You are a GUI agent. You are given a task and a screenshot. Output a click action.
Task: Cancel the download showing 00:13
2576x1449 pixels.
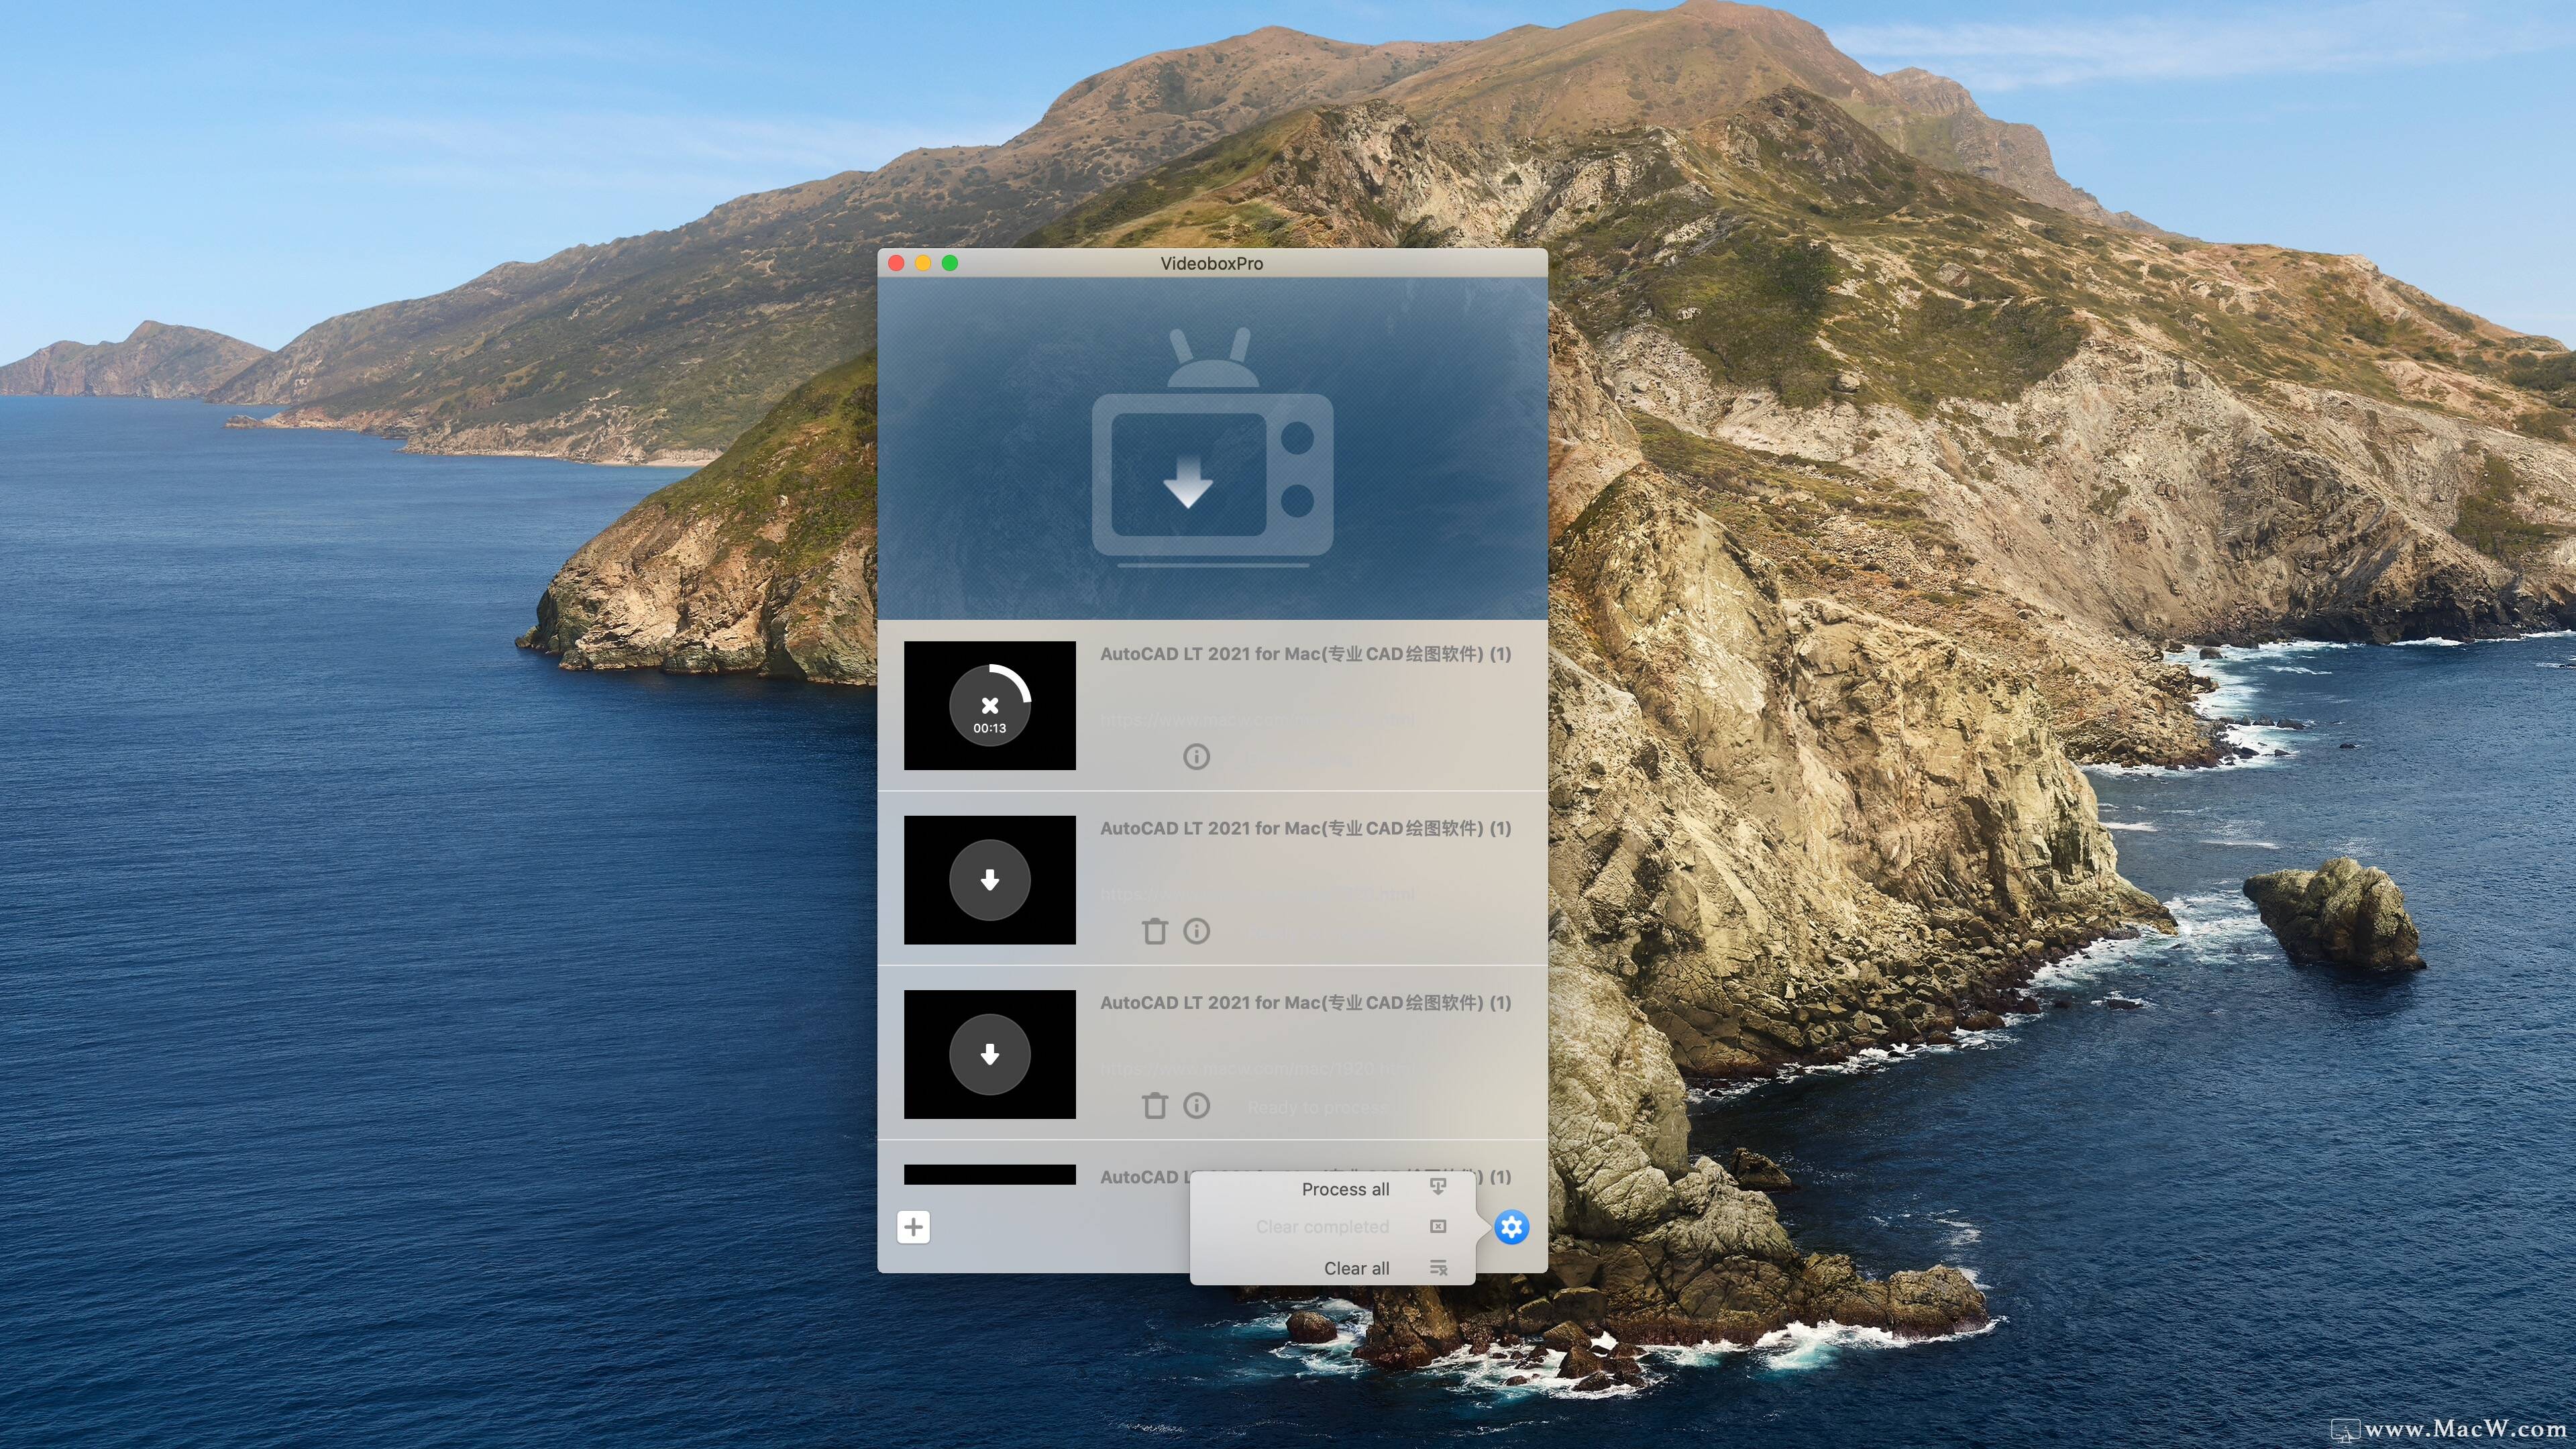(989, 705)
